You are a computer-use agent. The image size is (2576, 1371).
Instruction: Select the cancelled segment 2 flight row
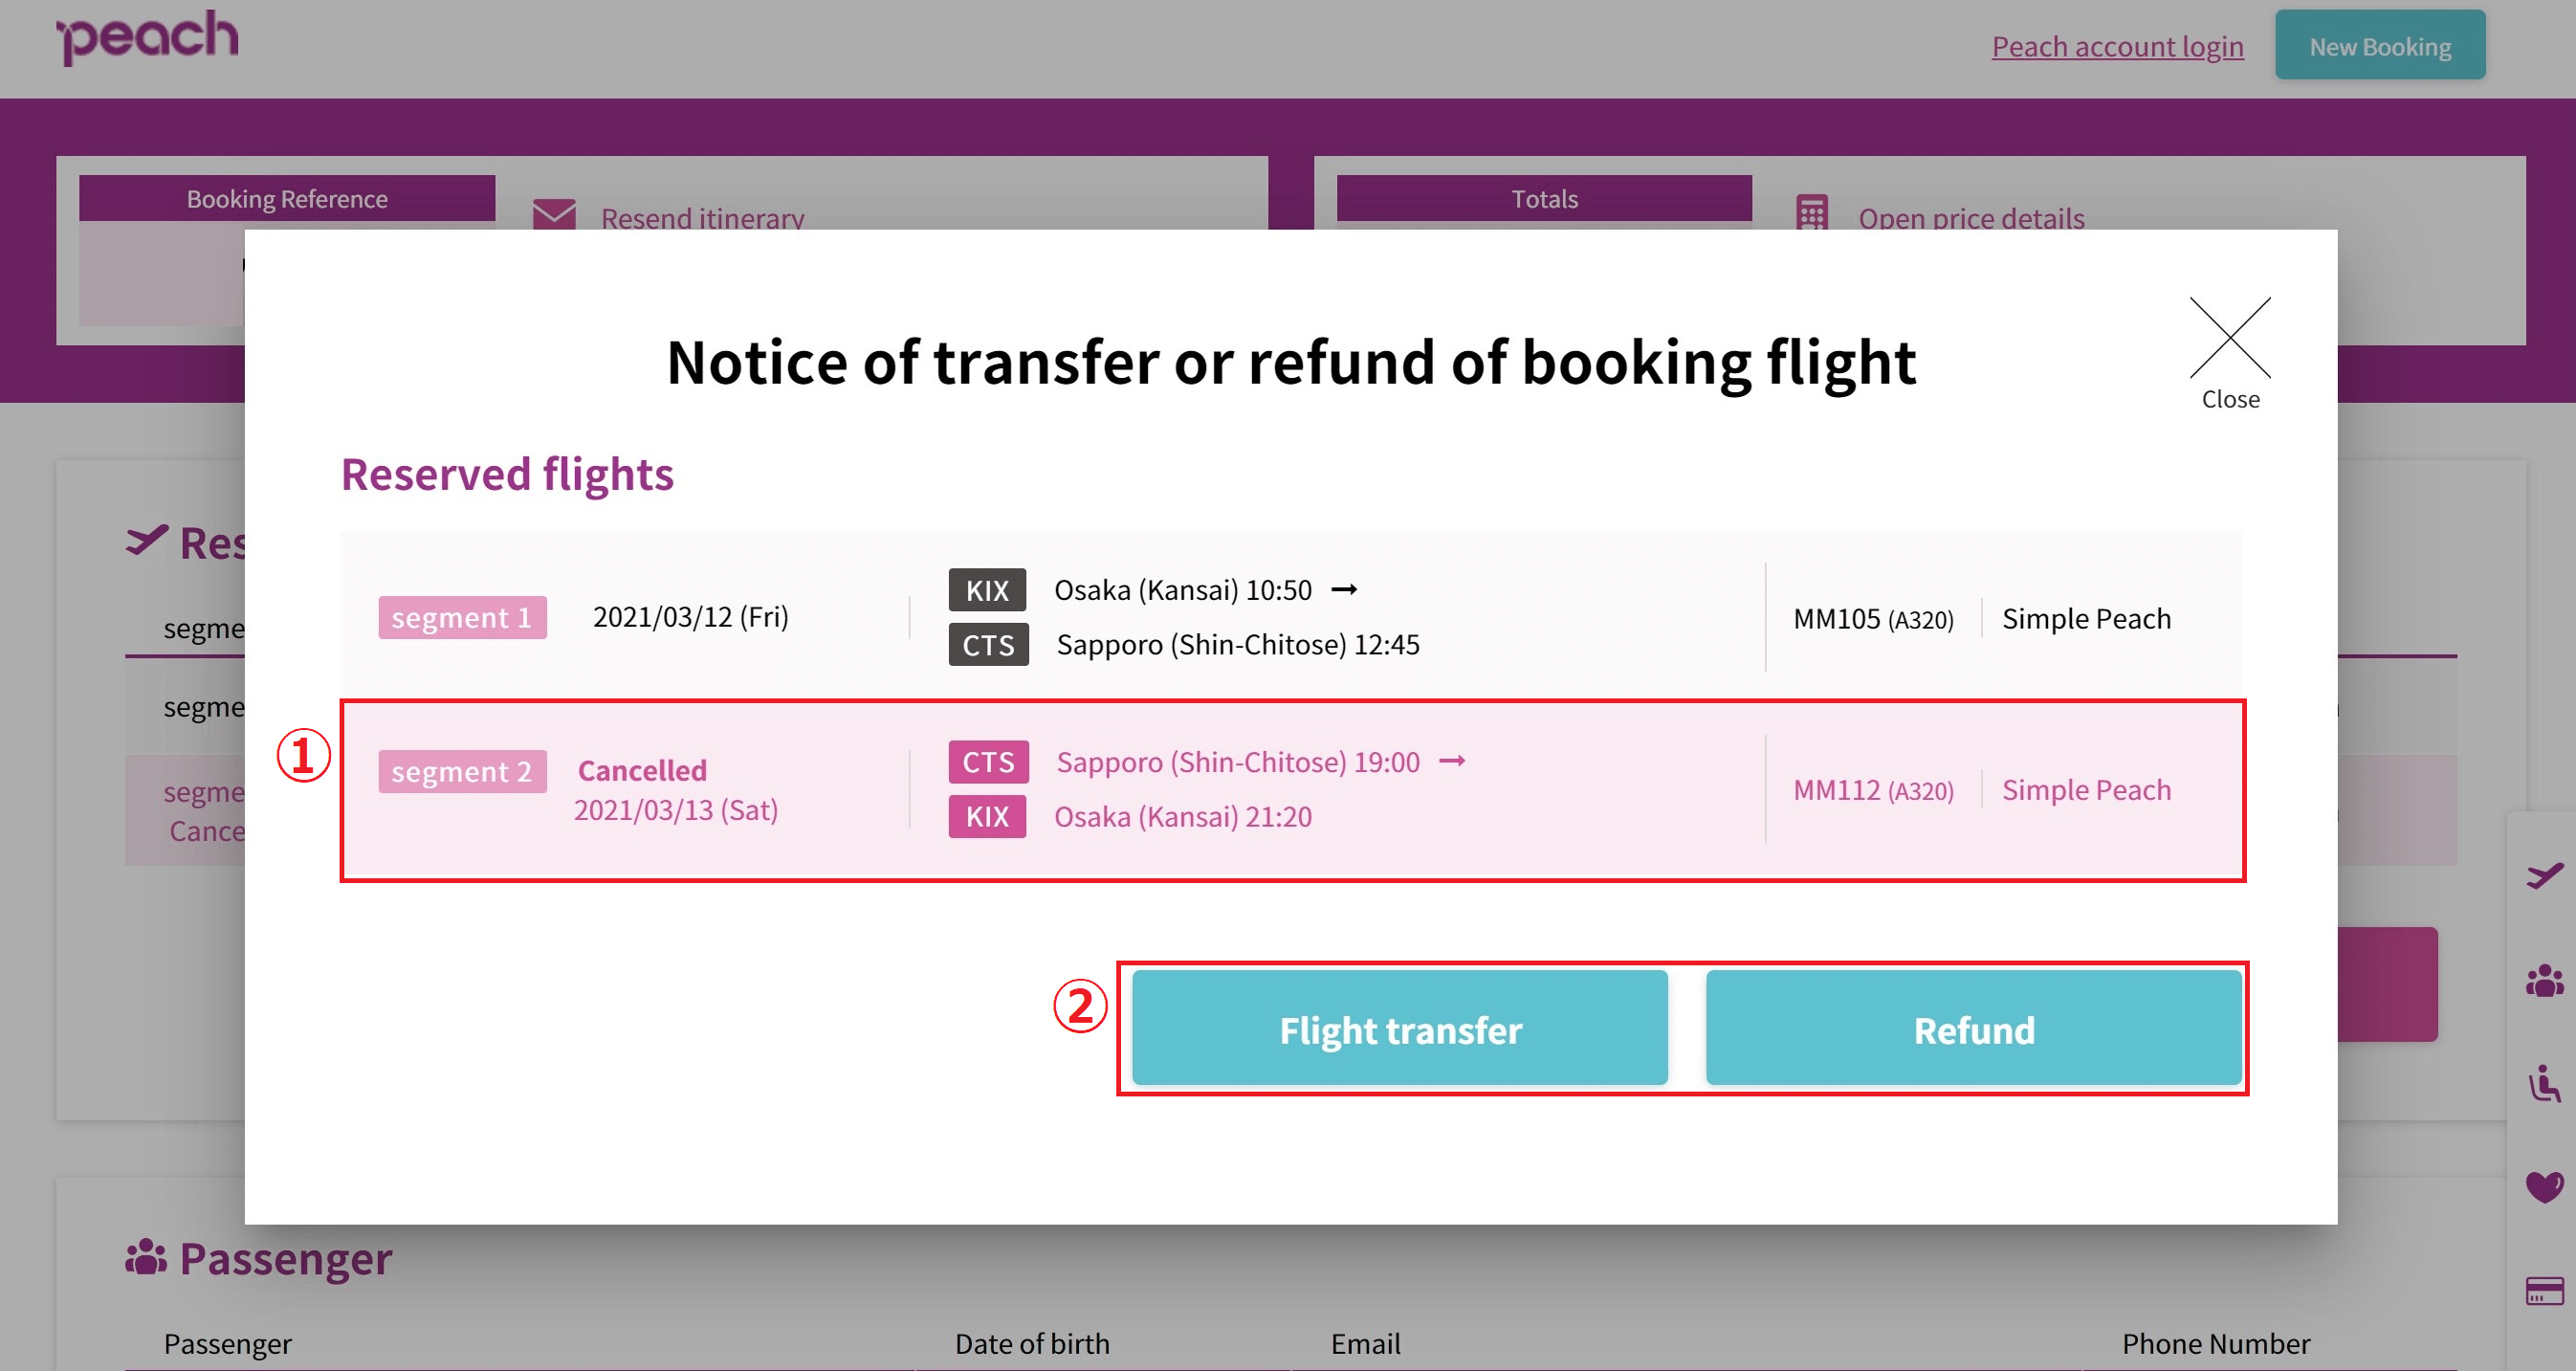click(1292, 790)
